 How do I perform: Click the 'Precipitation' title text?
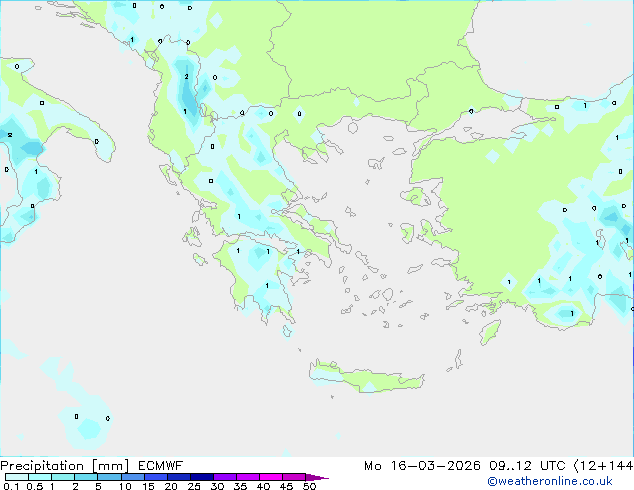tap(42, 466)
